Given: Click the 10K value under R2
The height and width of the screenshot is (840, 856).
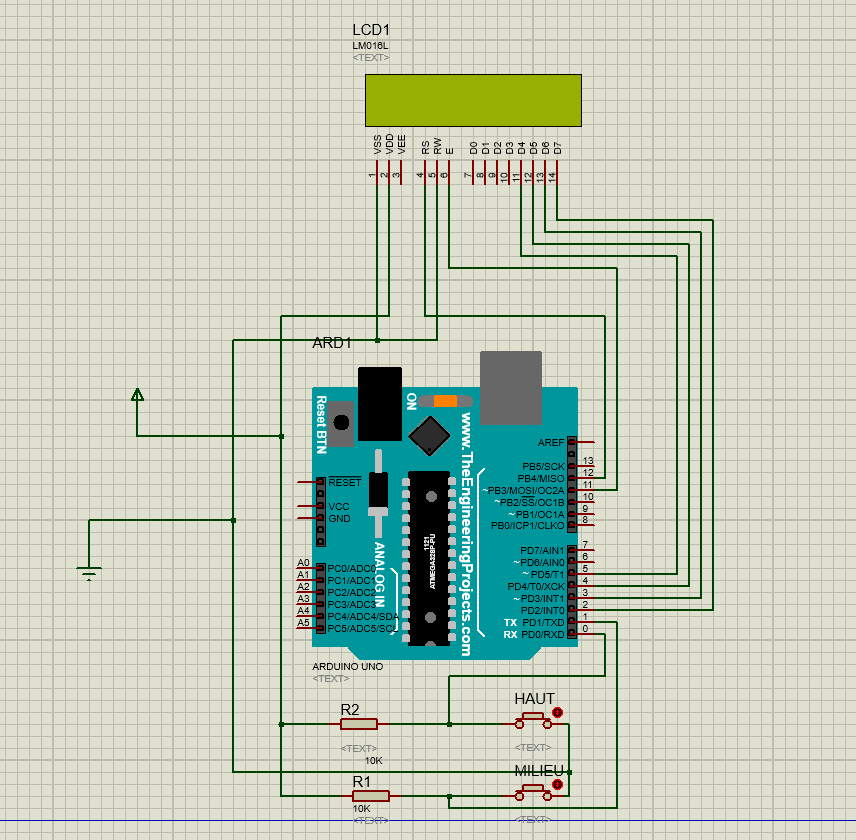Looking at the screenshot, I should (x=373, y=760).
